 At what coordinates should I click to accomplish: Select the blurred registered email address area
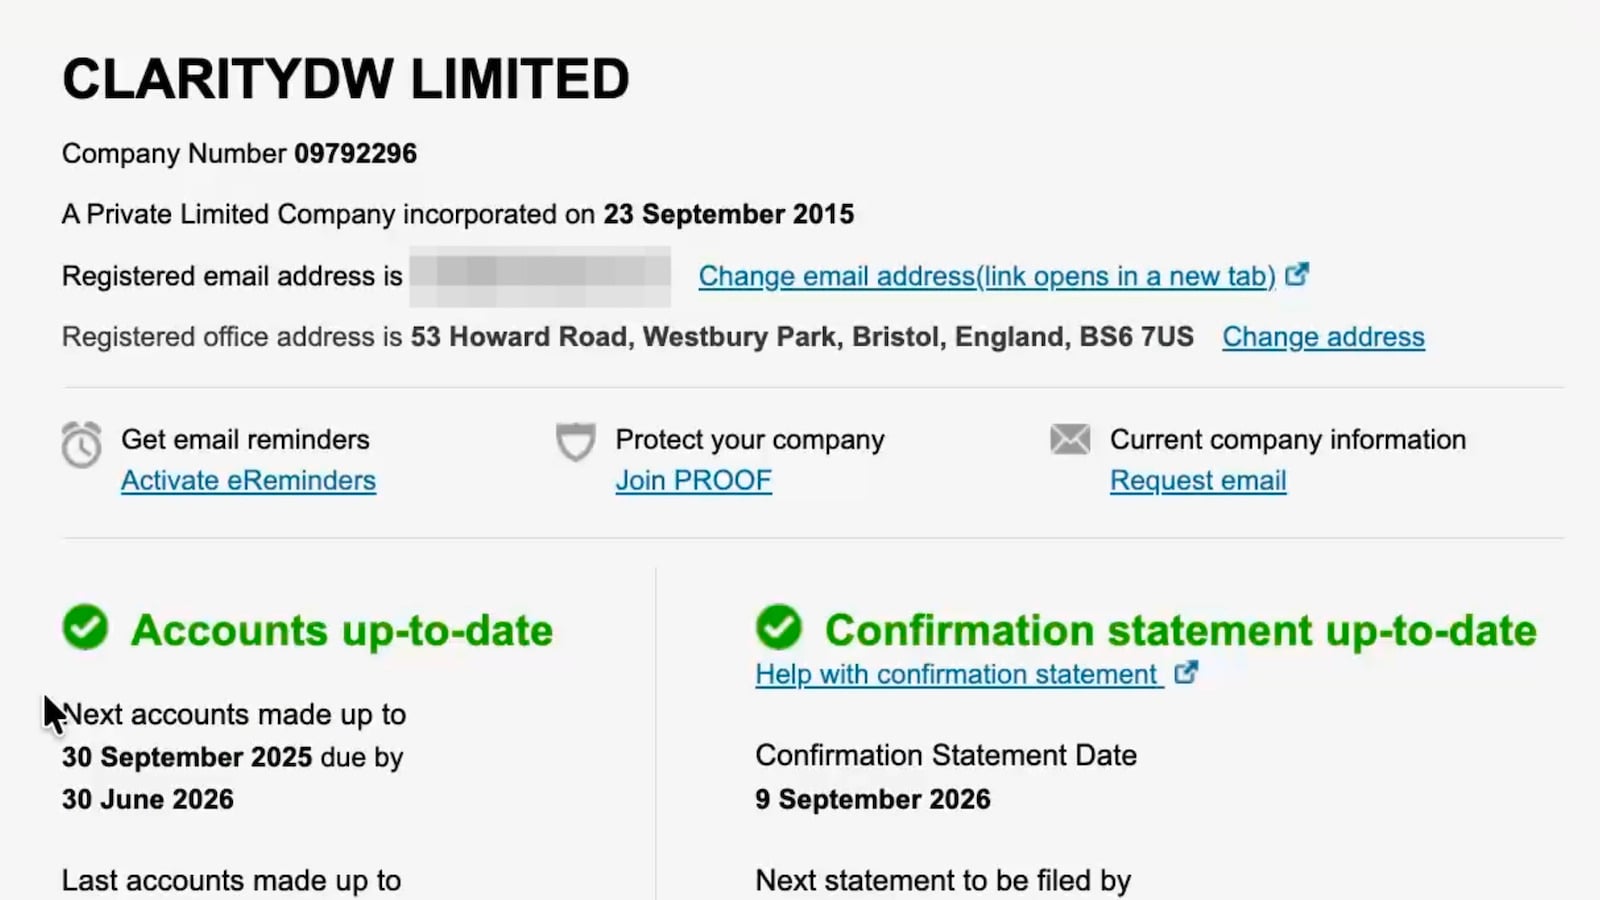pyautogui.click(x=540, y=276)
